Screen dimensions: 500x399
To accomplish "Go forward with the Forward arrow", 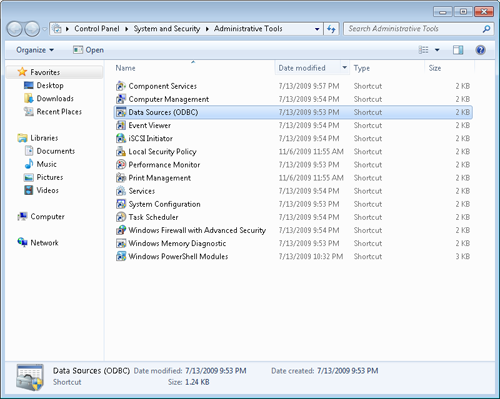I will (32, 29).
